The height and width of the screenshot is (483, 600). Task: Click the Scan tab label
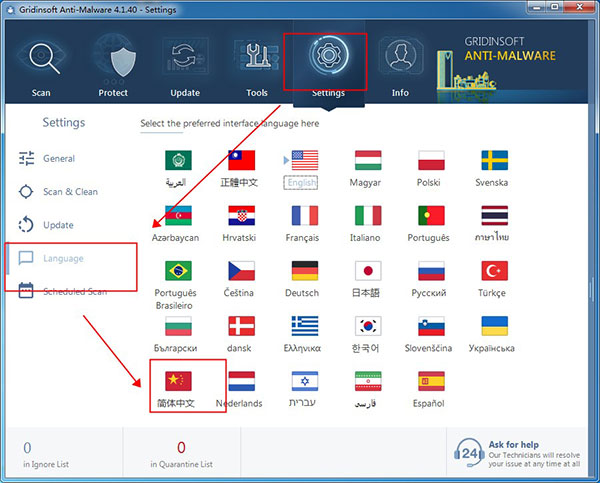click(41, 93)
